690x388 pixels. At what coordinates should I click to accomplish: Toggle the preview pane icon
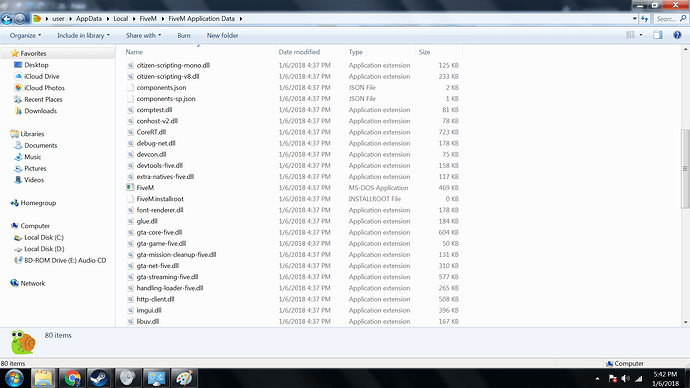click(x=658, y=35)
